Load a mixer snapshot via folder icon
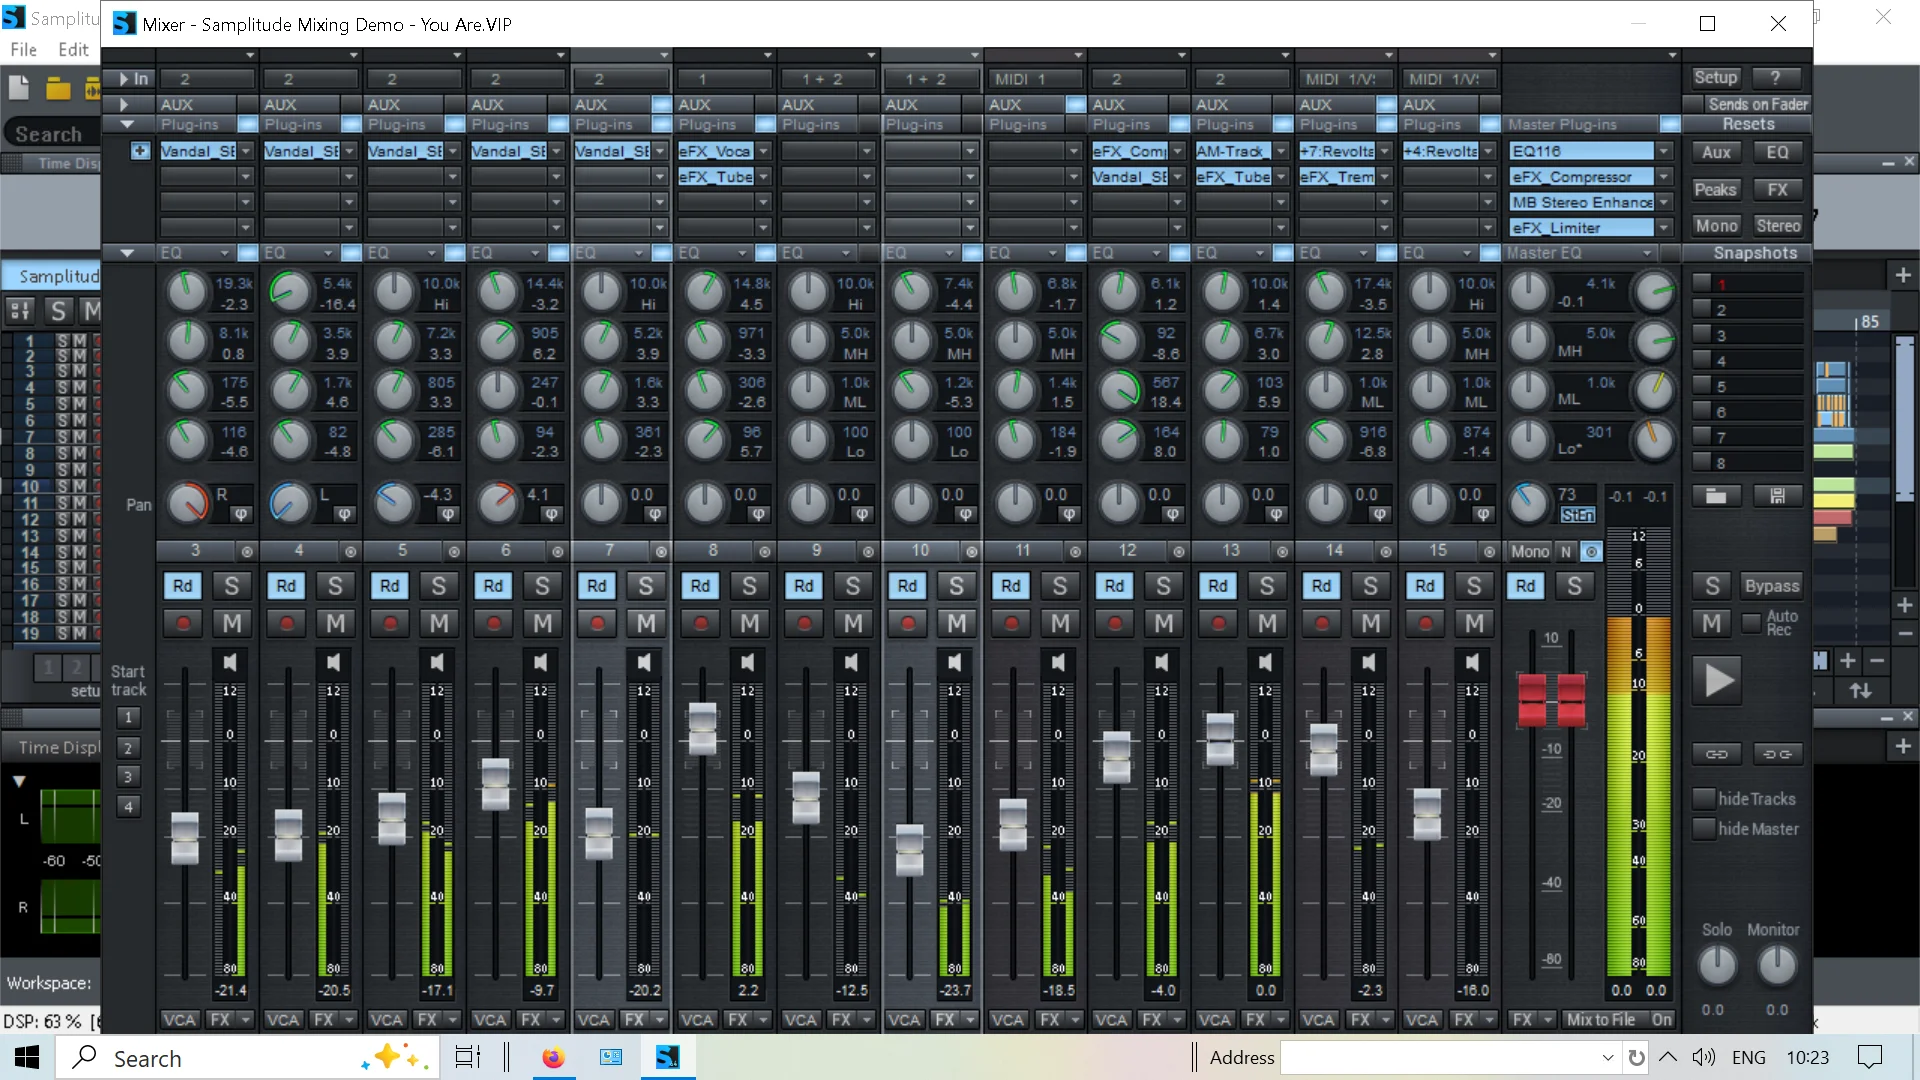Screen dimensions: 1920x1080 1716,496
